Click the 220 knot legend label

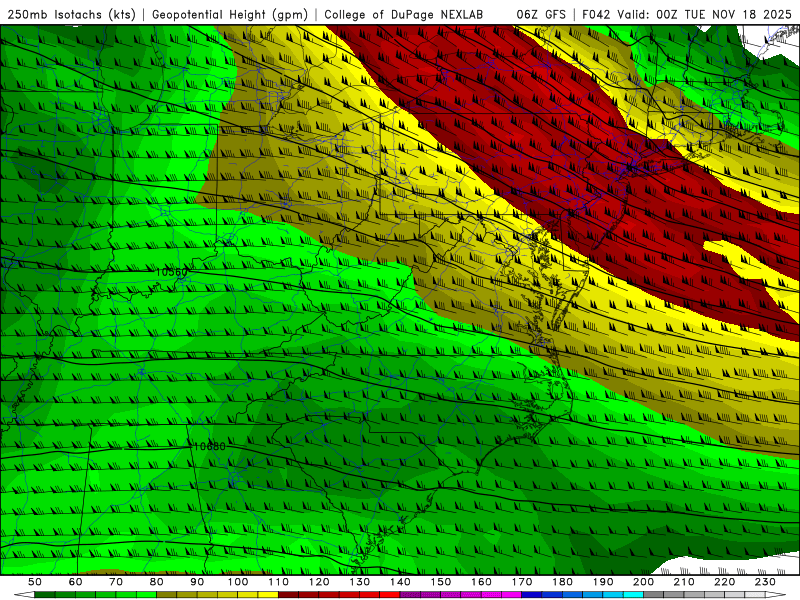tap(724, 582)
